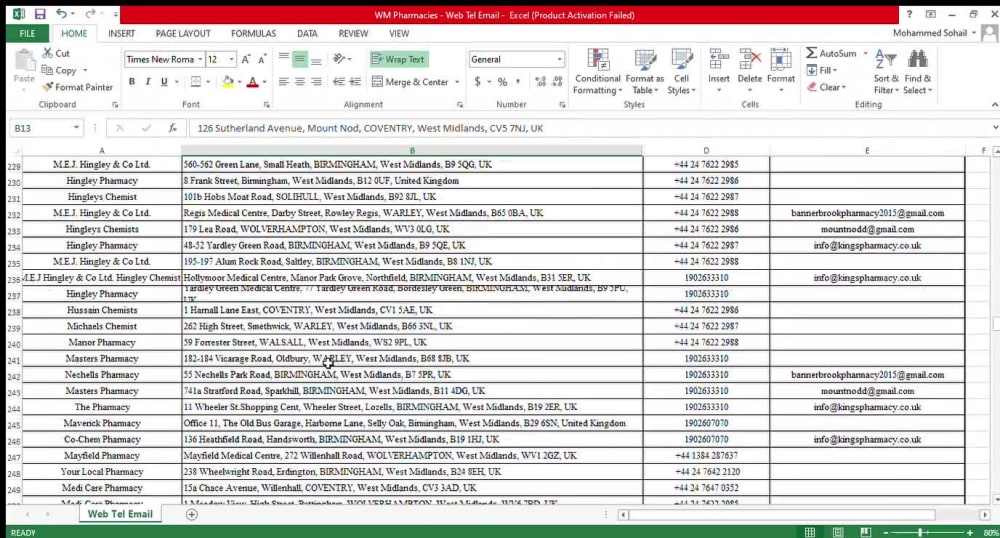
Task: Switch to Page Layout view in status bar
Action: click(838, 532)
